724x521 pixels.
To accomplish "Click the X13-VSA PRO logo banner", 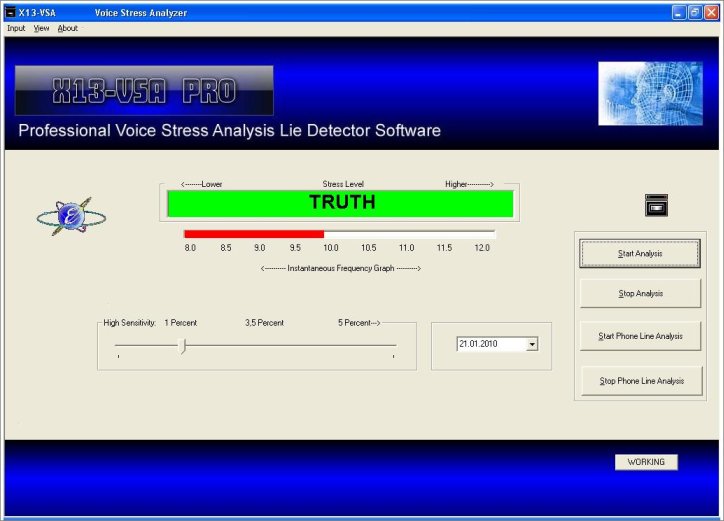I will 144,91.
